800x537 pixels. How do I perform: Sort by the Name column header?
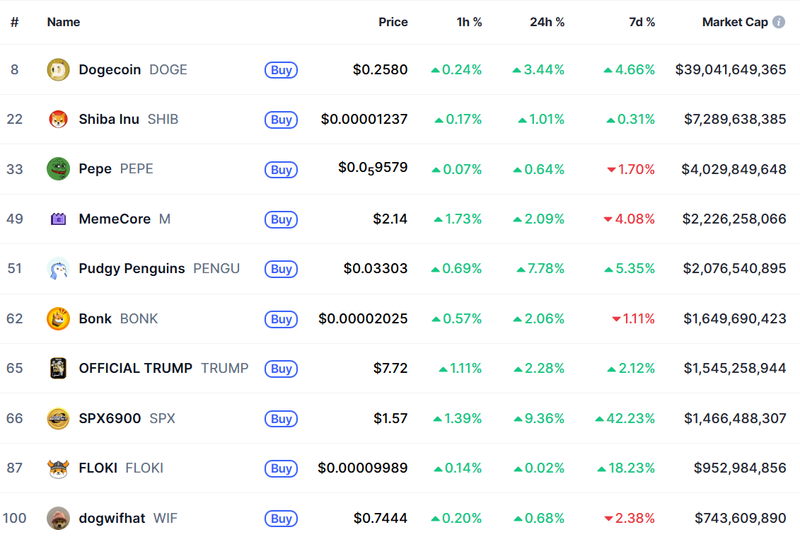(63, 22)
